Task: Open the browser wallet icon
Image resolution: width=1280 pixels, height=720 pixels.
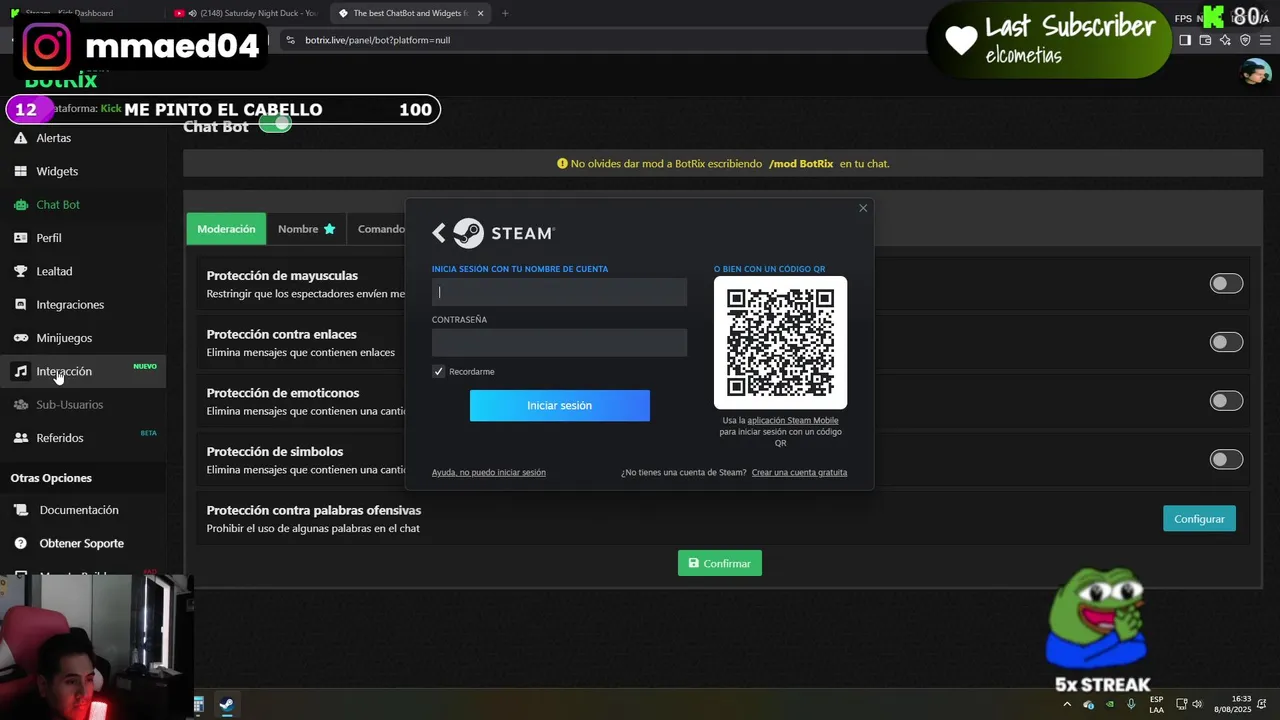Action: (1205, 40)
